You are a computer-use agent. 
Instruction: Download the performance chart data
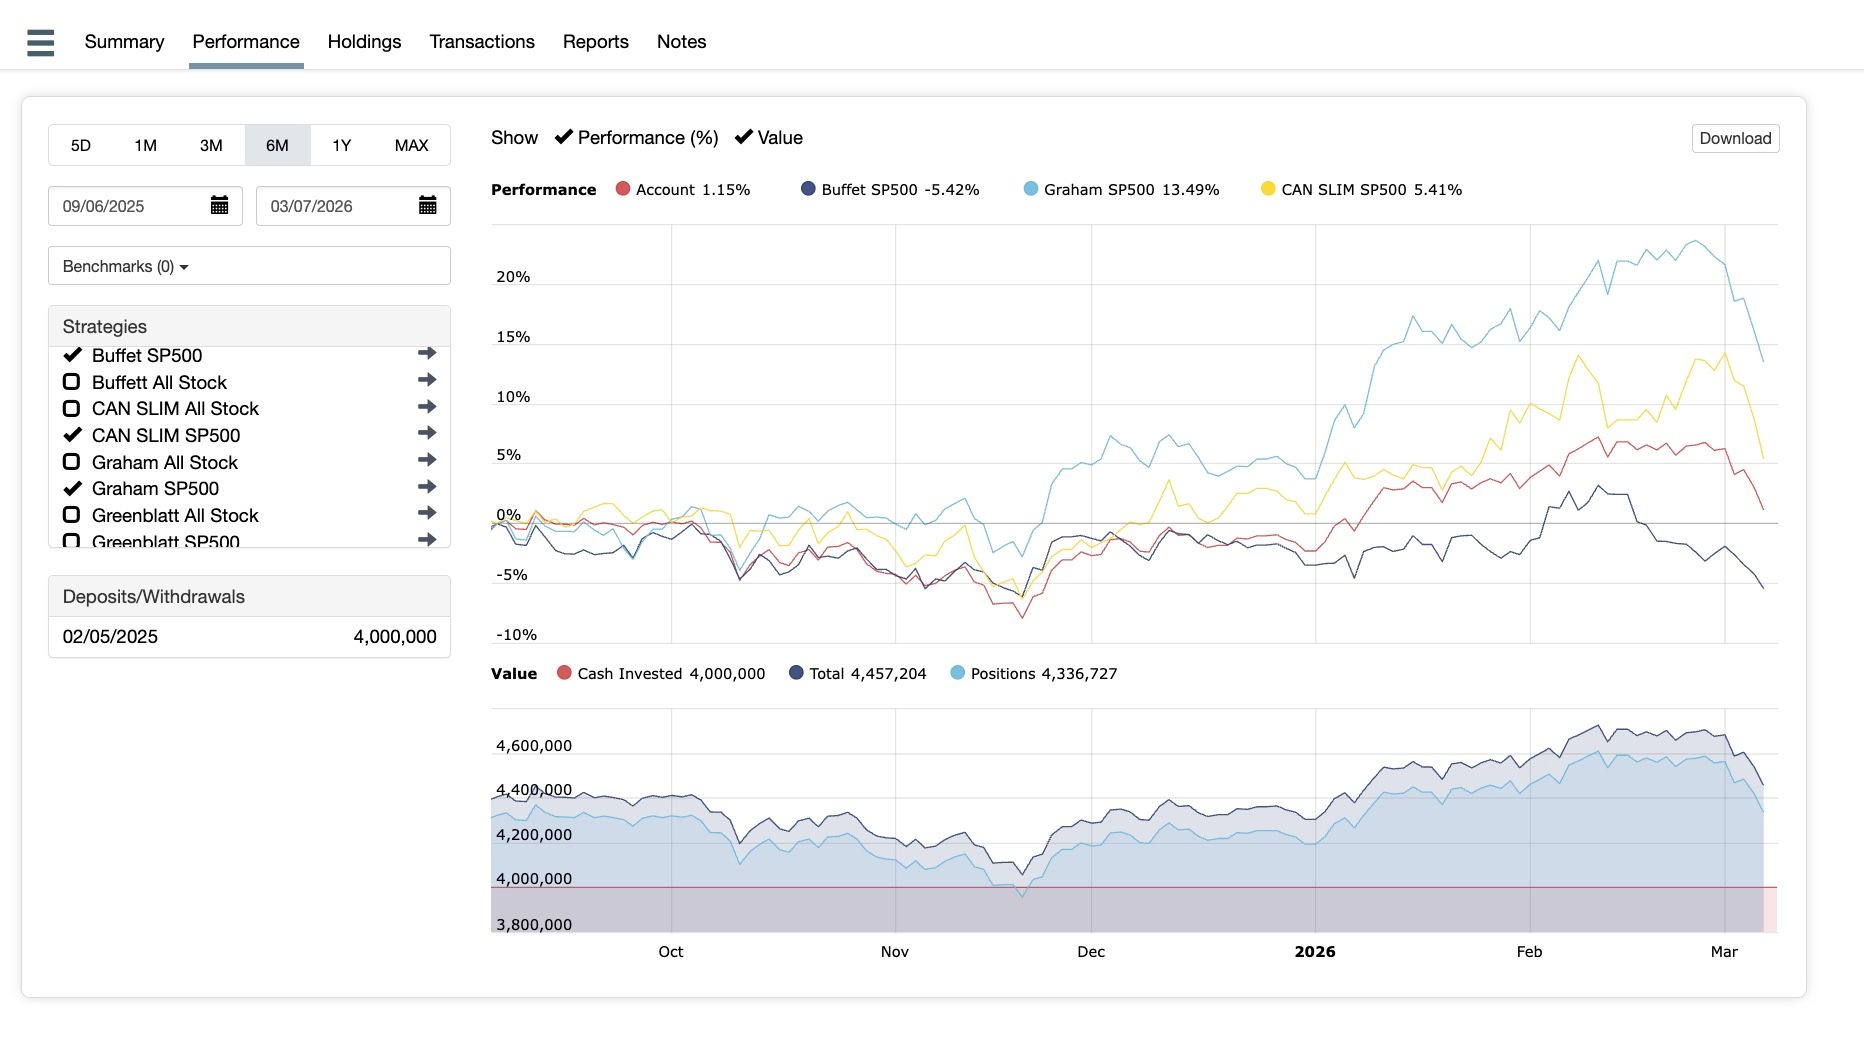(1735, 138)
